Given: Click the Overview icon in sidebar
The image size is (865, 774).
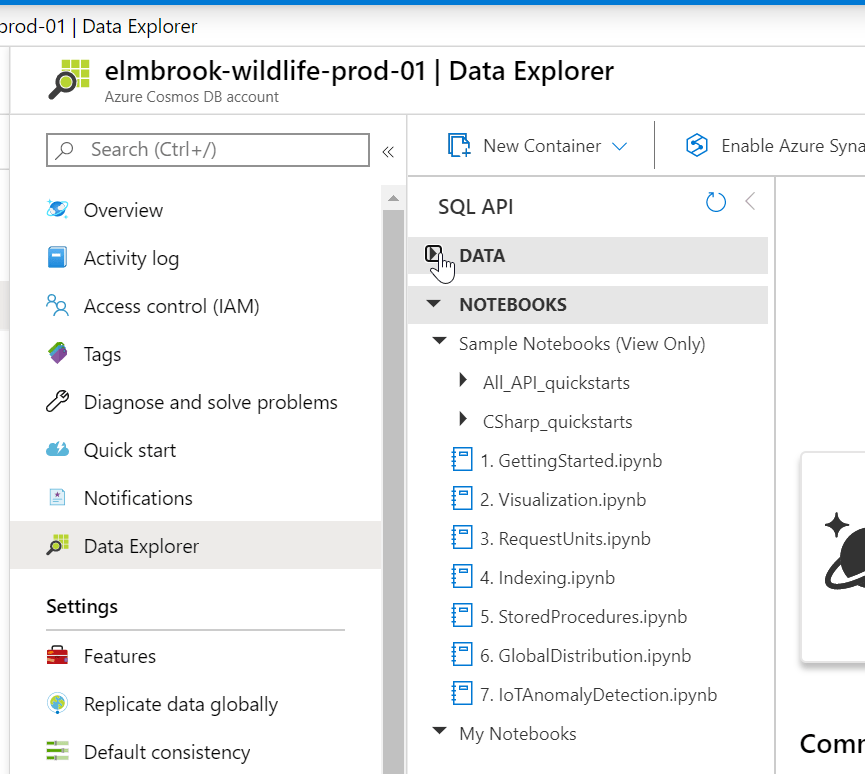Looking at the screenshot, I should pyautogui.click(x=58, y=210).
